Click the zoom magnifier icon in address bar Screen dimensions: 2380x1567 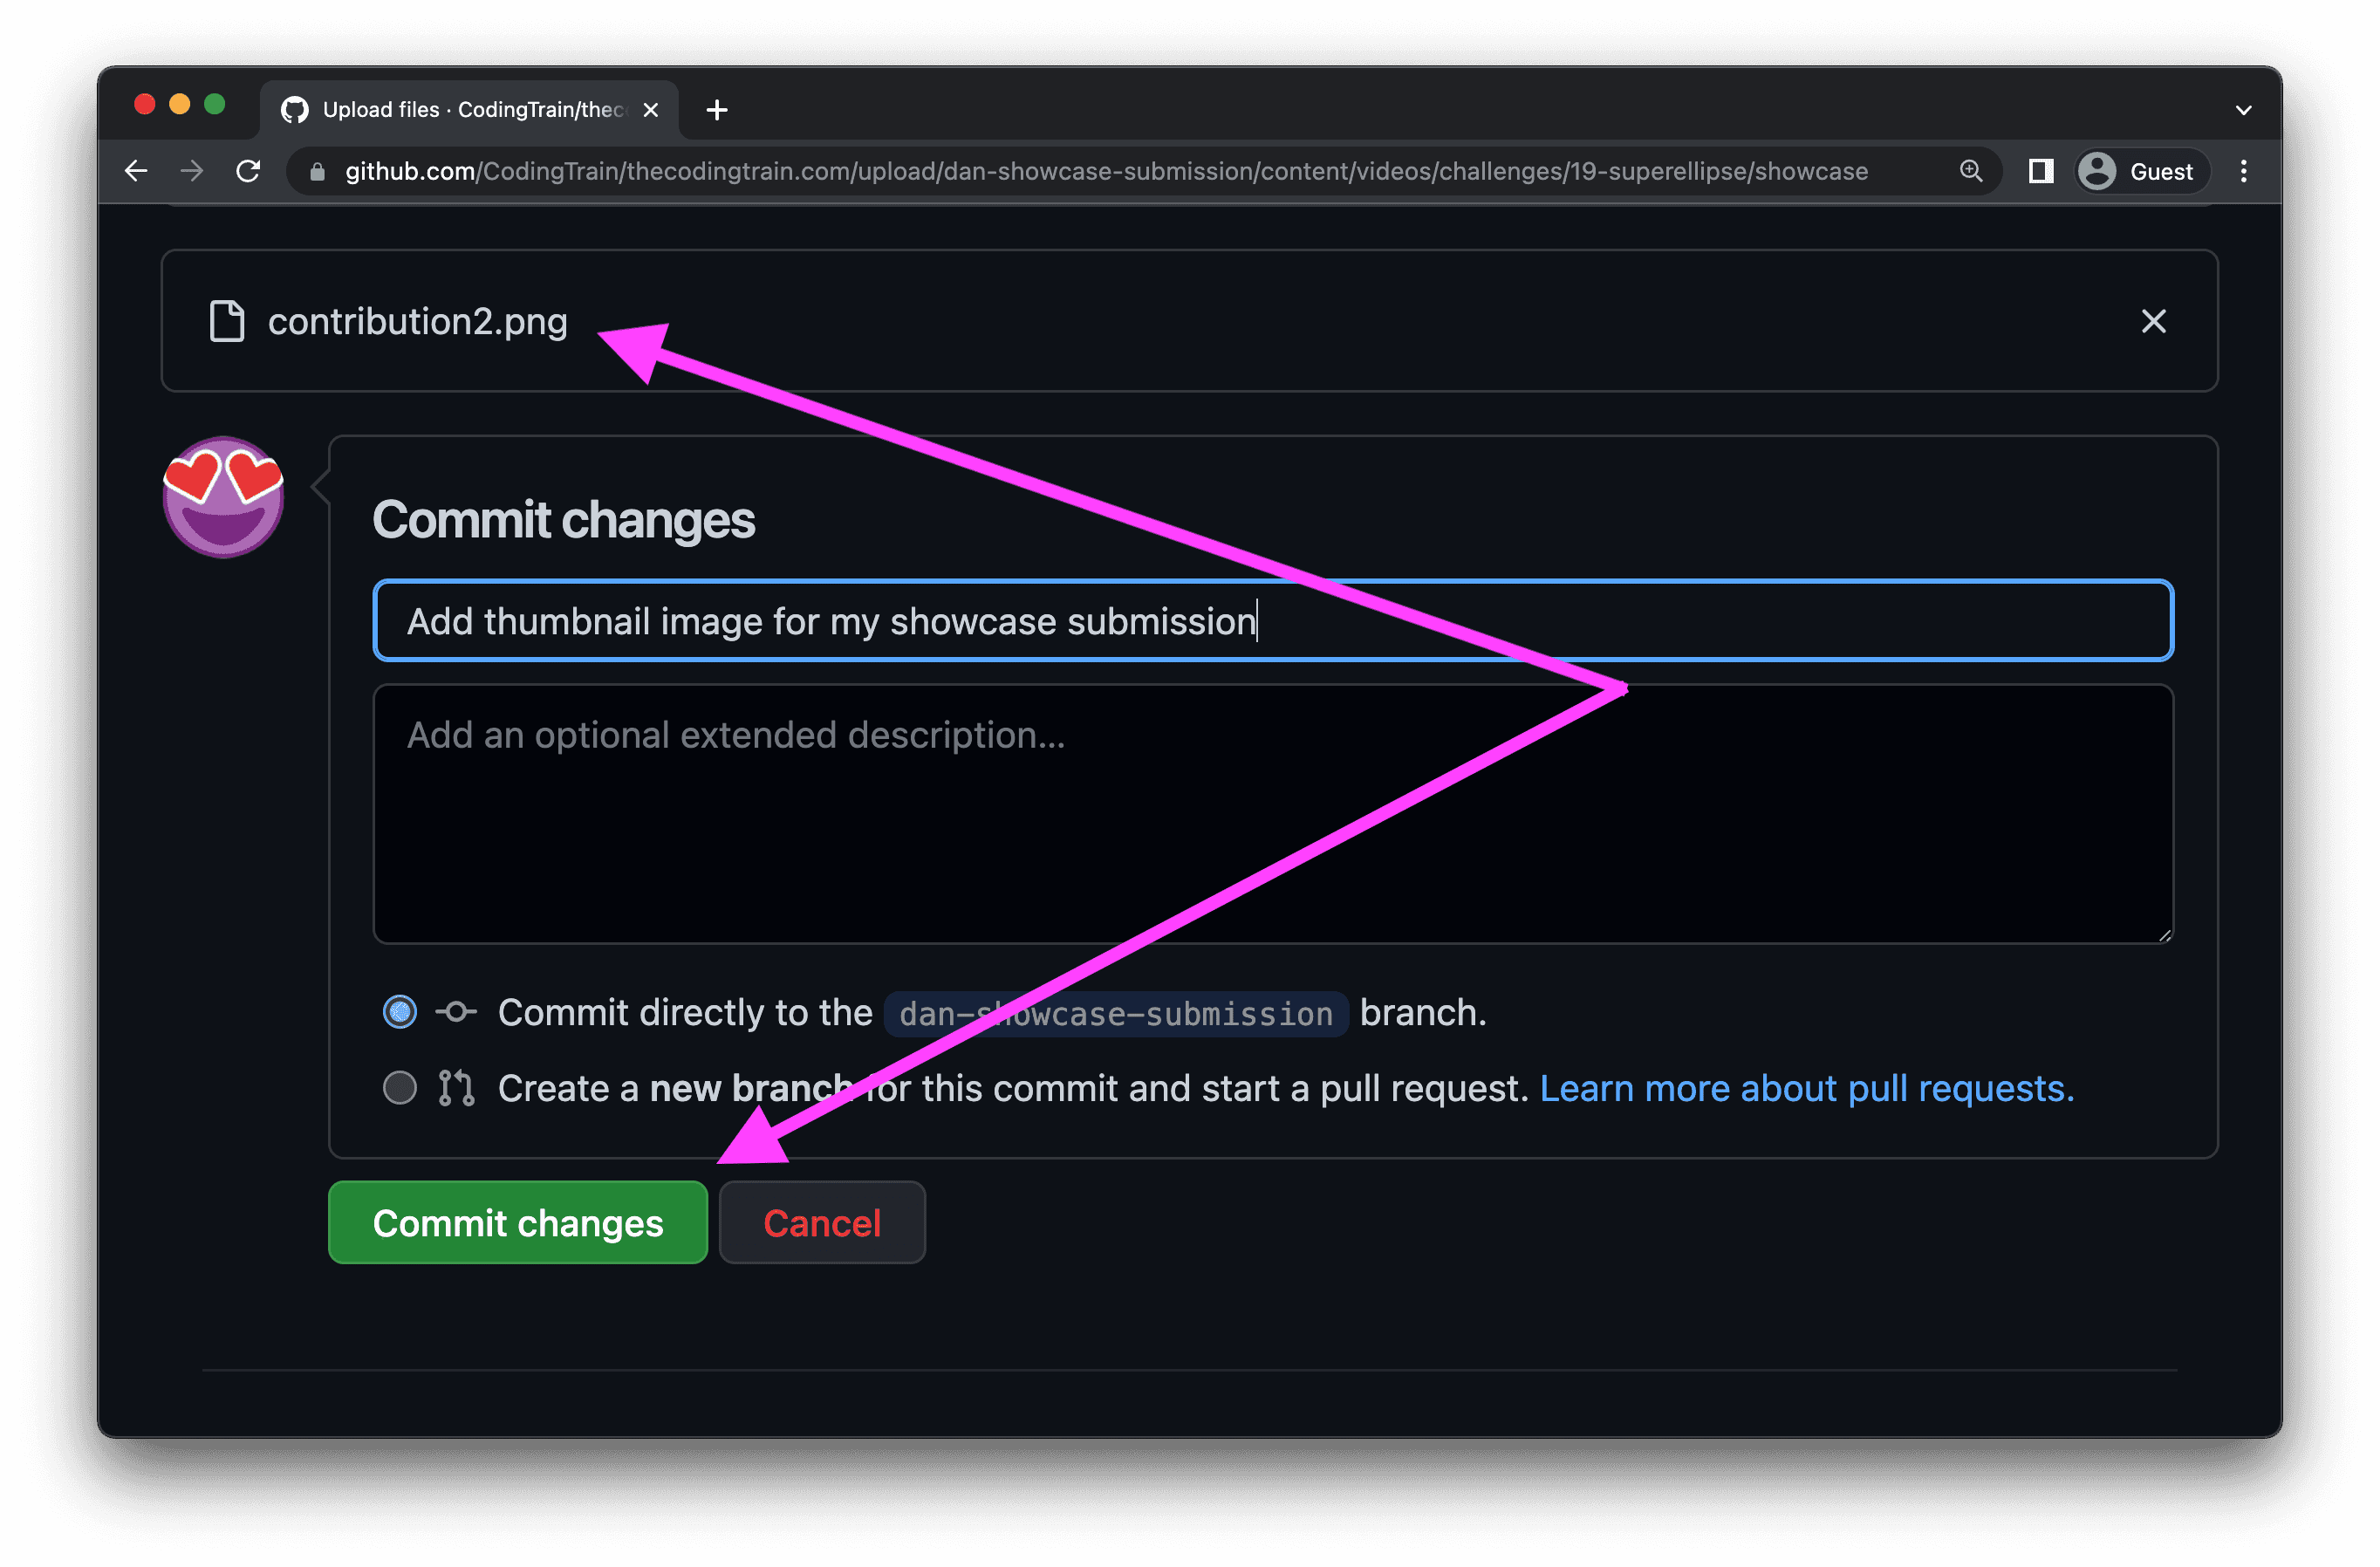pos(1970,171)
